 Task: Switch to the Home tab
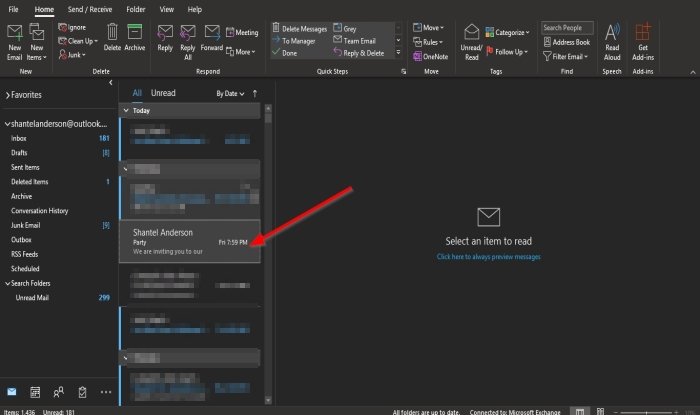(44, 9)
